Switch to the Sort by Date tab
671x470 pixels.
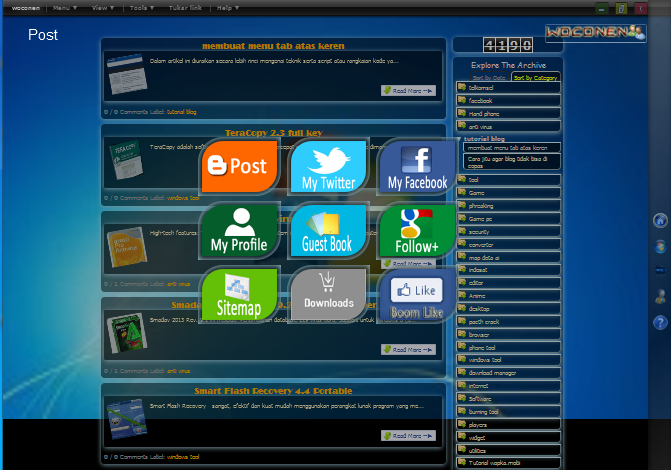click(489, 77)
